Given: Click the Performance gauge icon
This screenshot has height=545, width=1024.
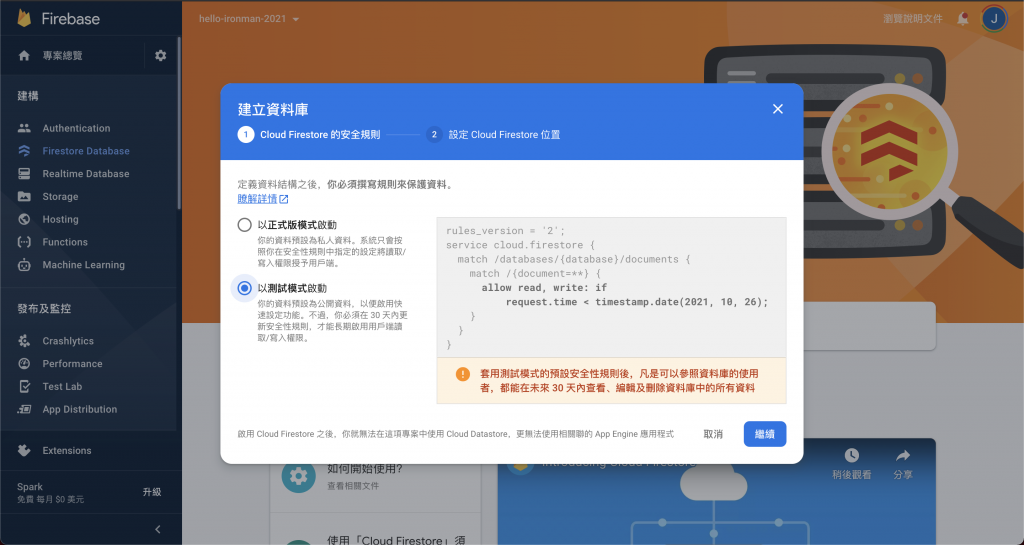Looking at the screenshot, I should [x=24, y=364].
